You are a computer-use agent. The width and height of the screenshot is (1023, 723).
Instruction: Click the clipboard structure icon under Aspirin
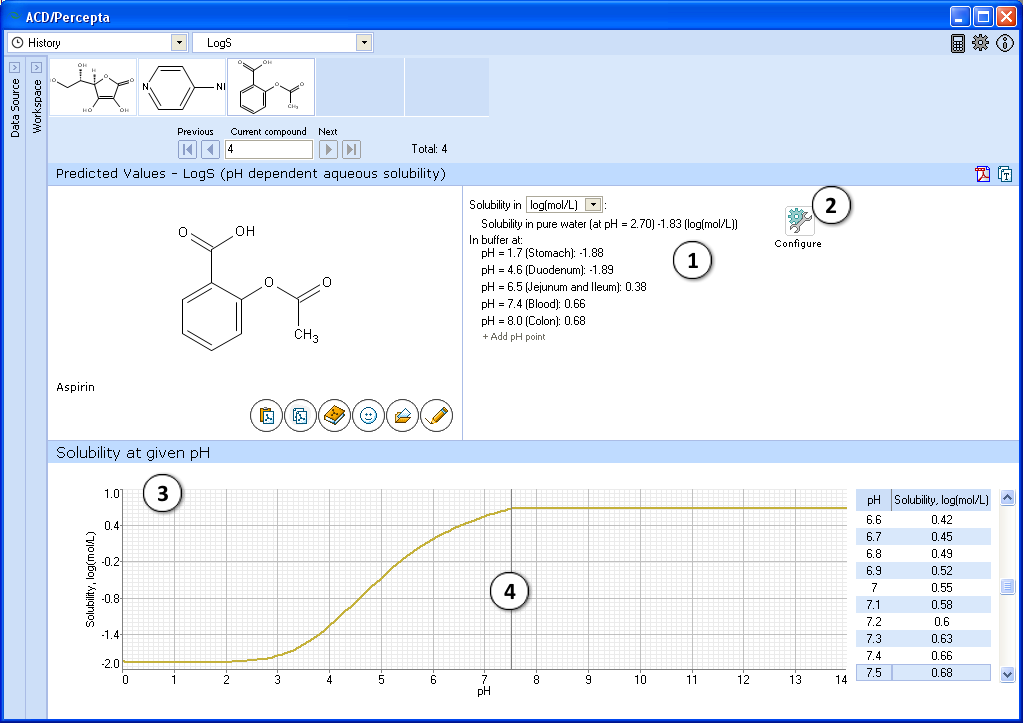click(266, 416)
